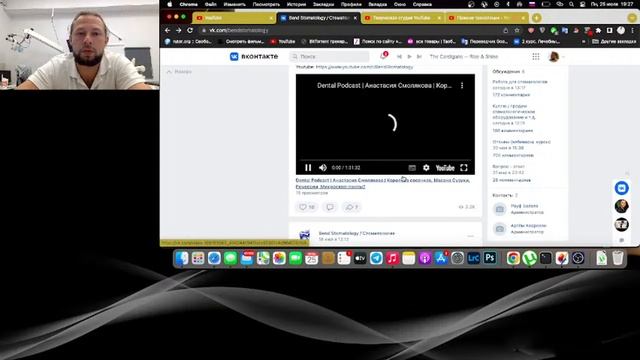Reload the VK page
The width and height of the screenshot is (640, 360).
[190, 30]
